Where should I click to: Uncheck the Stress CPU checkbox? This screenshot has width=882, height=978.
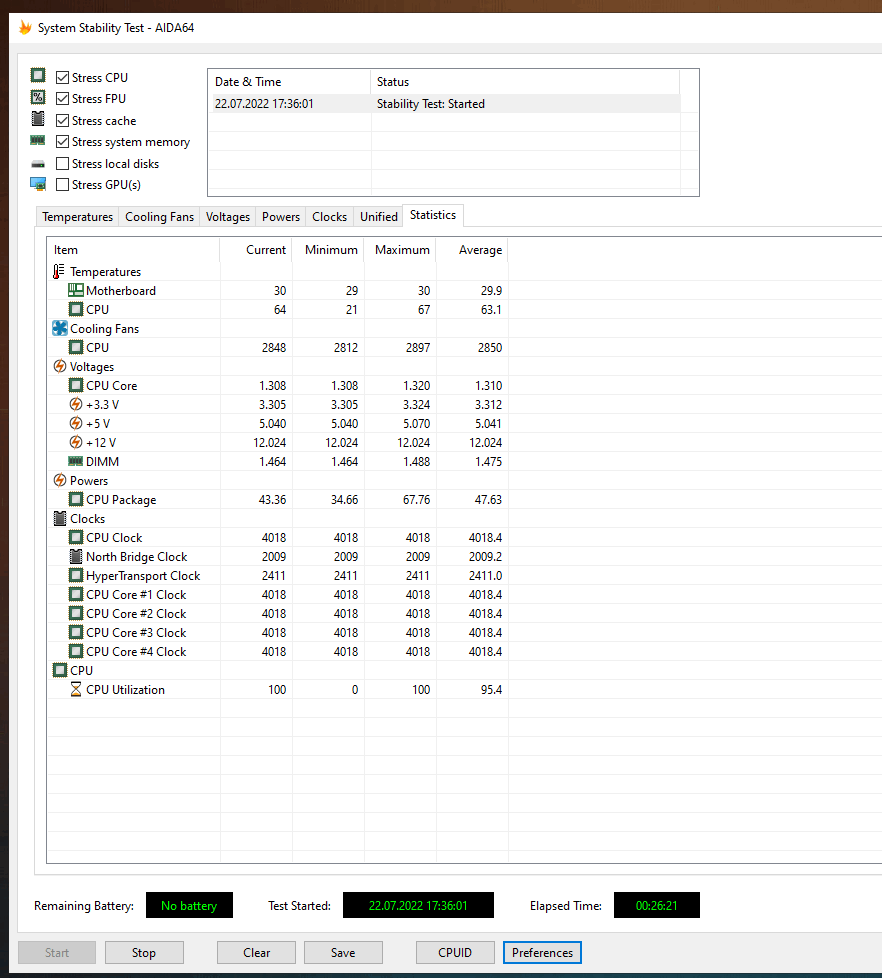point(62,77)
